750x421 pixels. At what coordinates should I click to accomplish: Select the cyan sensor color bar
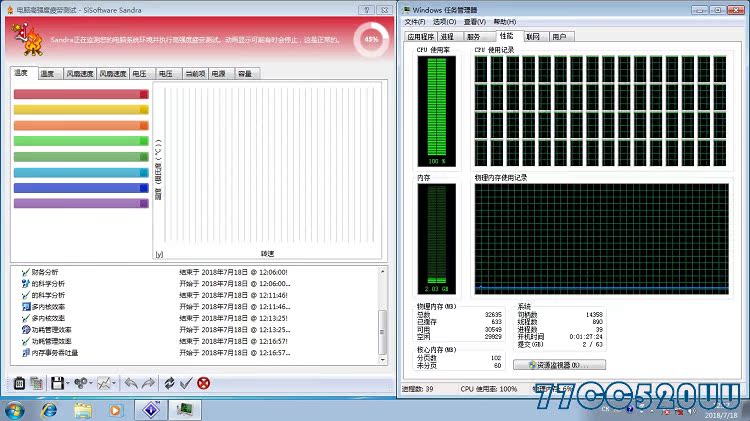click(x=81, y=173)
